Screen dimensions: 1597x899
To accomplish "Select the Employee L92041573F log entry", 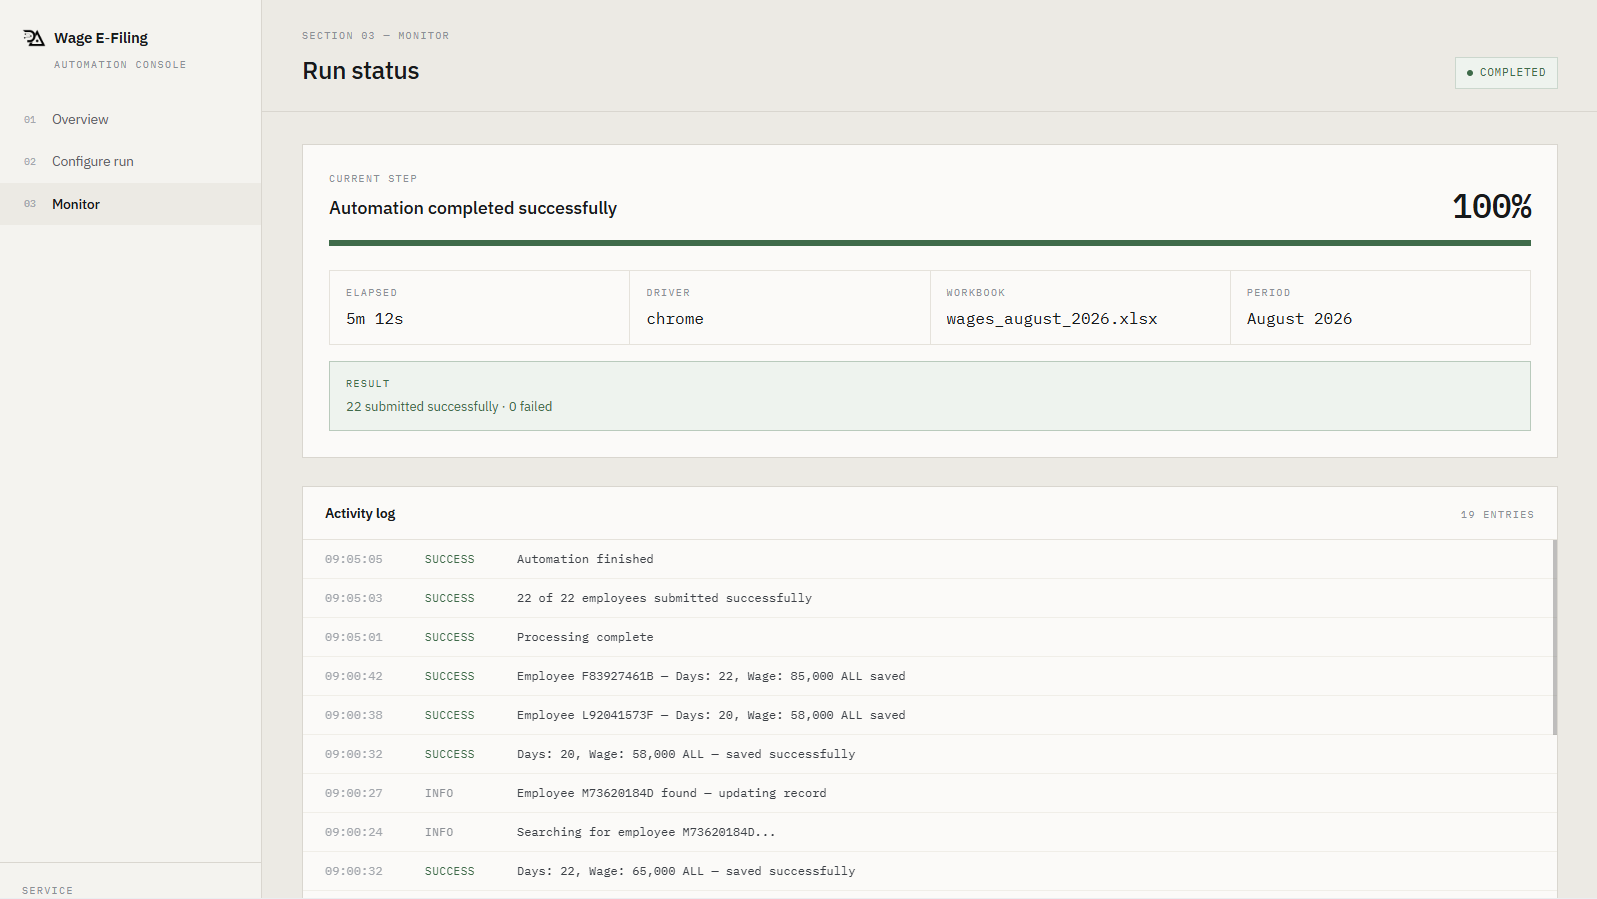I will pos(928,715).
